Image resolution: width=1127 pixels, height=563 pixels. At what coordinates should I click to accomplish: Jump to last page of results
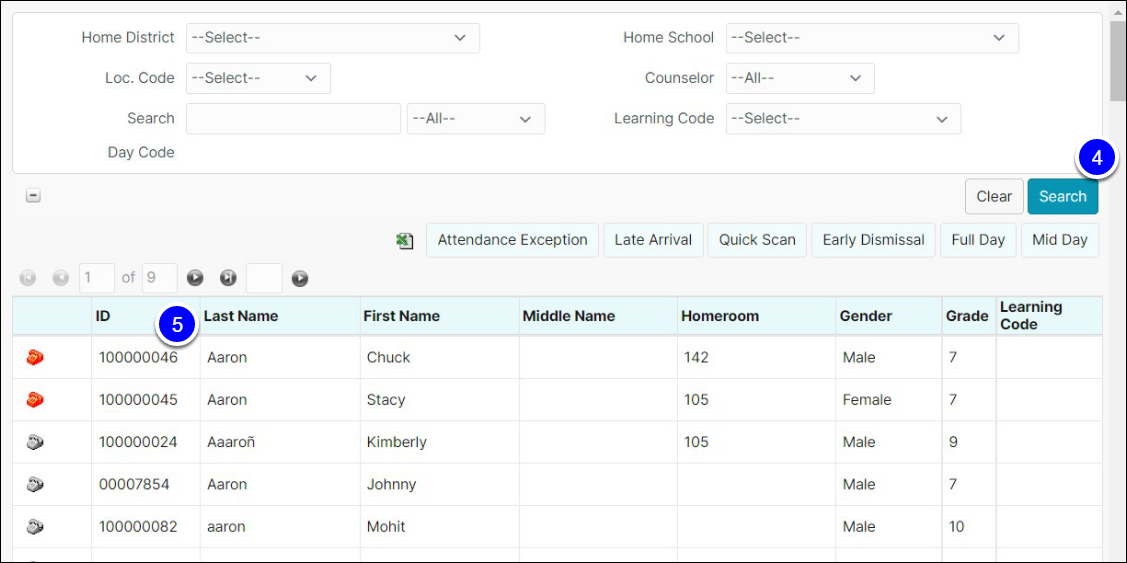tap(228, 278)
